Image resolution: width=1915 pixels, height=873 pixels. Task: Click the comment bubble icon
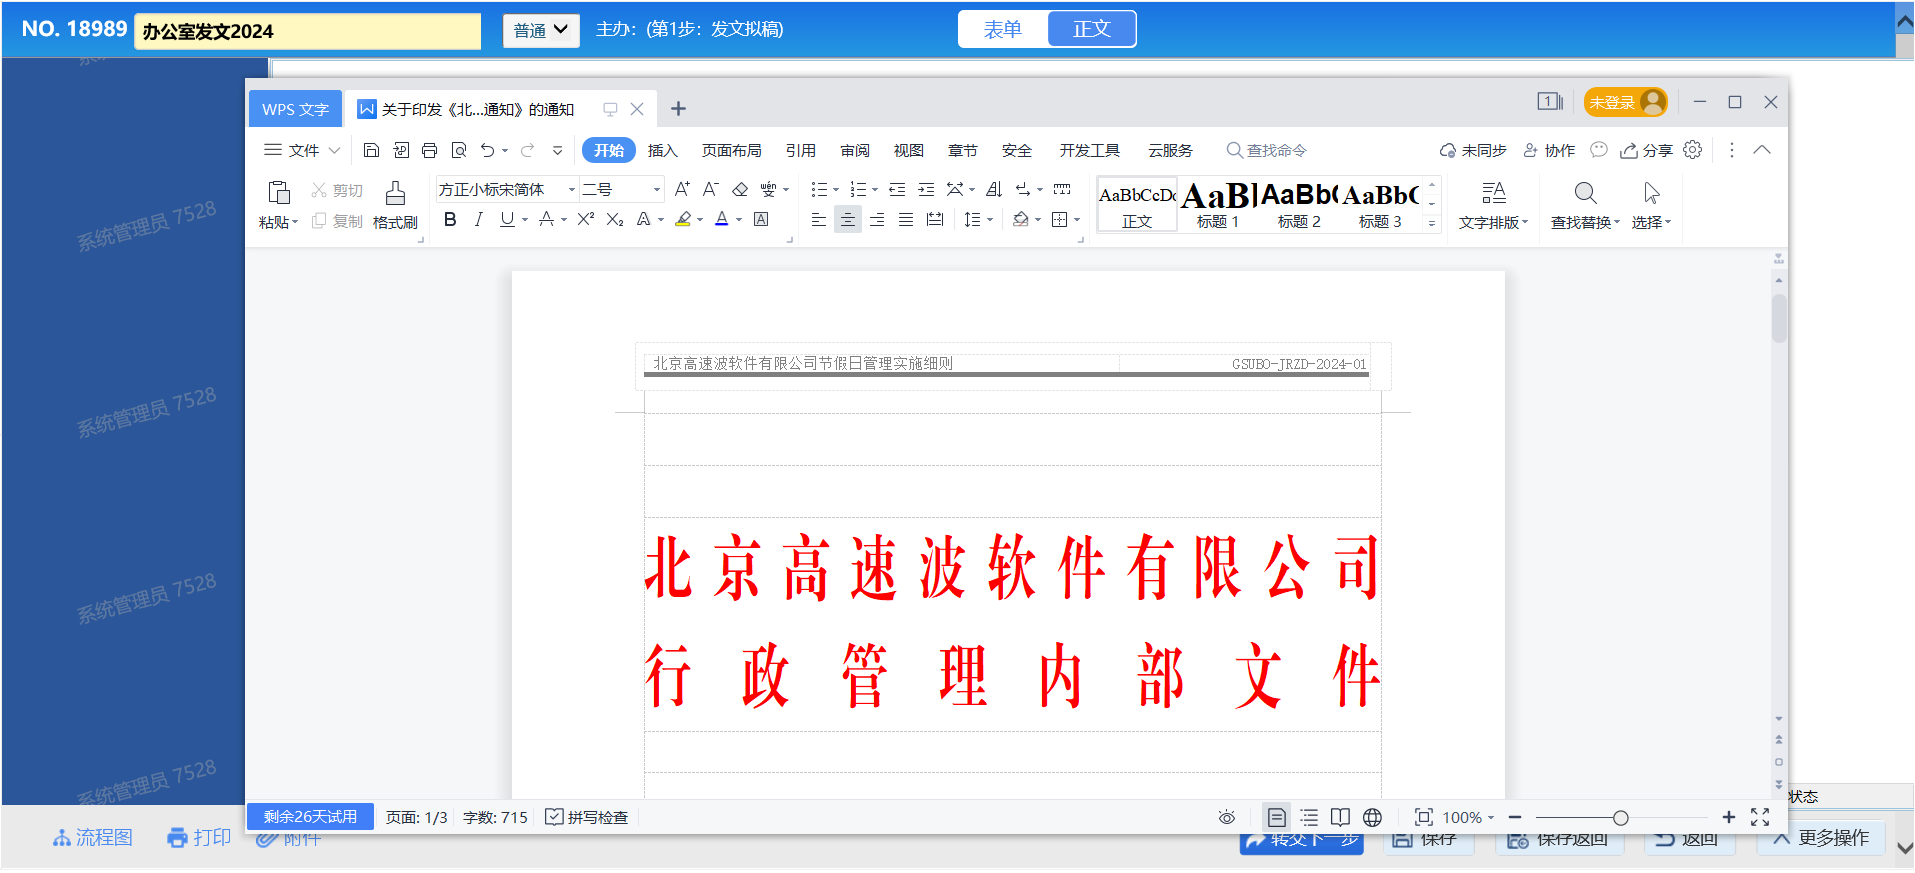[x=1599, y=150]
